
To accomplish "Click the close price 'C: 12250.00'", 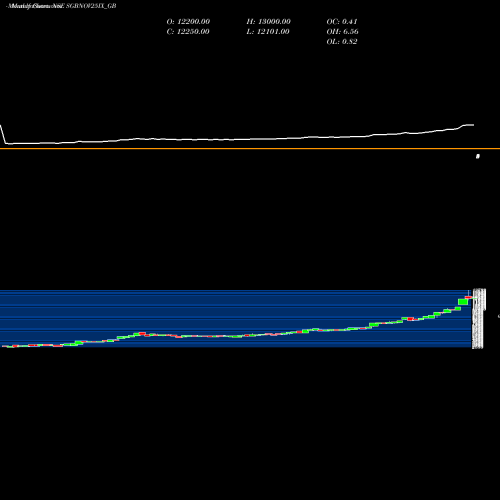I will click(188, 32).
